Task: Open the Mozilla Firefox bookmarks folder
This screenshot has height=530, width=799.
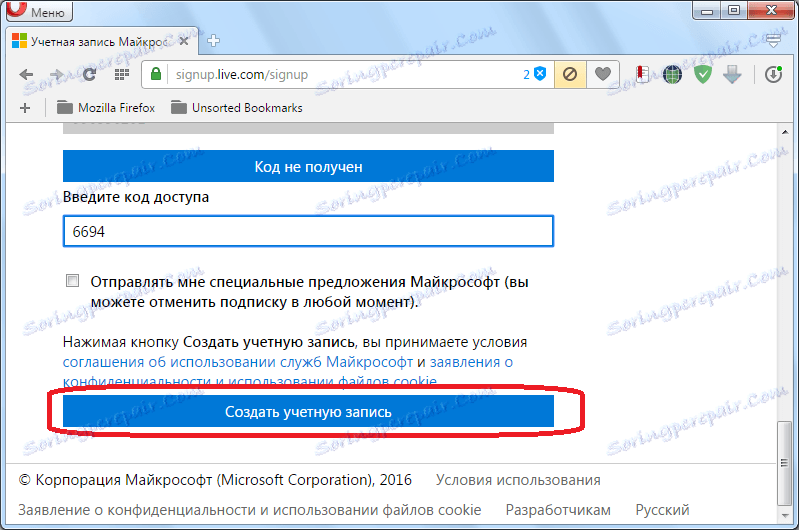Action: click(x=106, y=108)
